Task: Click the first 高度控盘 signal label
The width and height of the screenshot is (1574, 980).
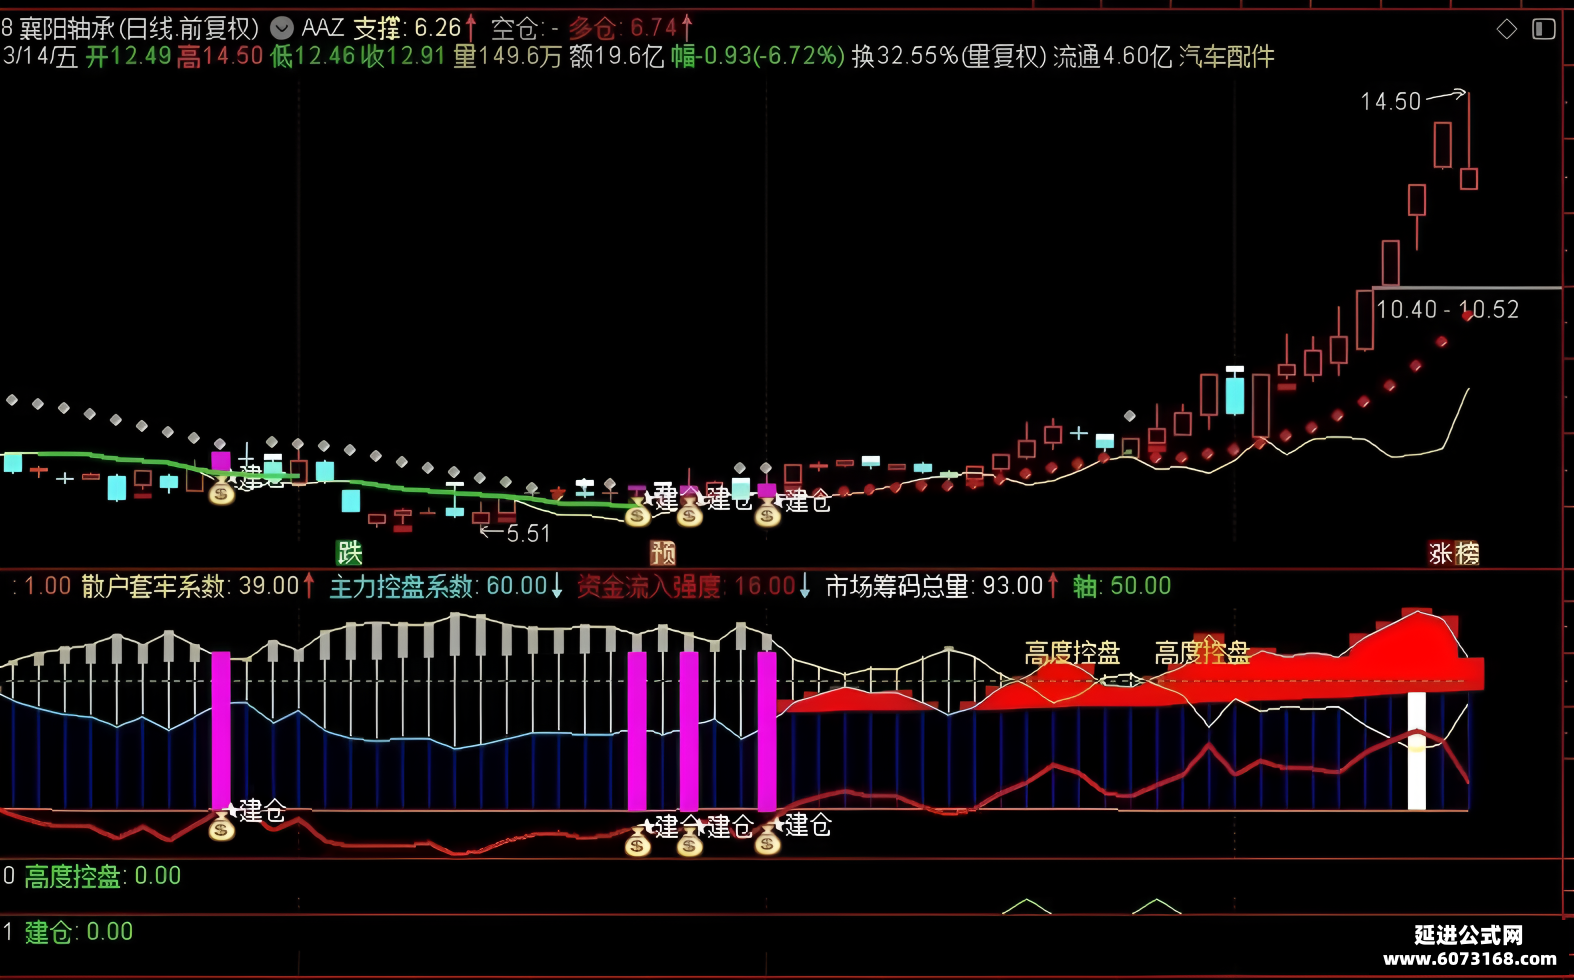Action: click(1072, 653)
